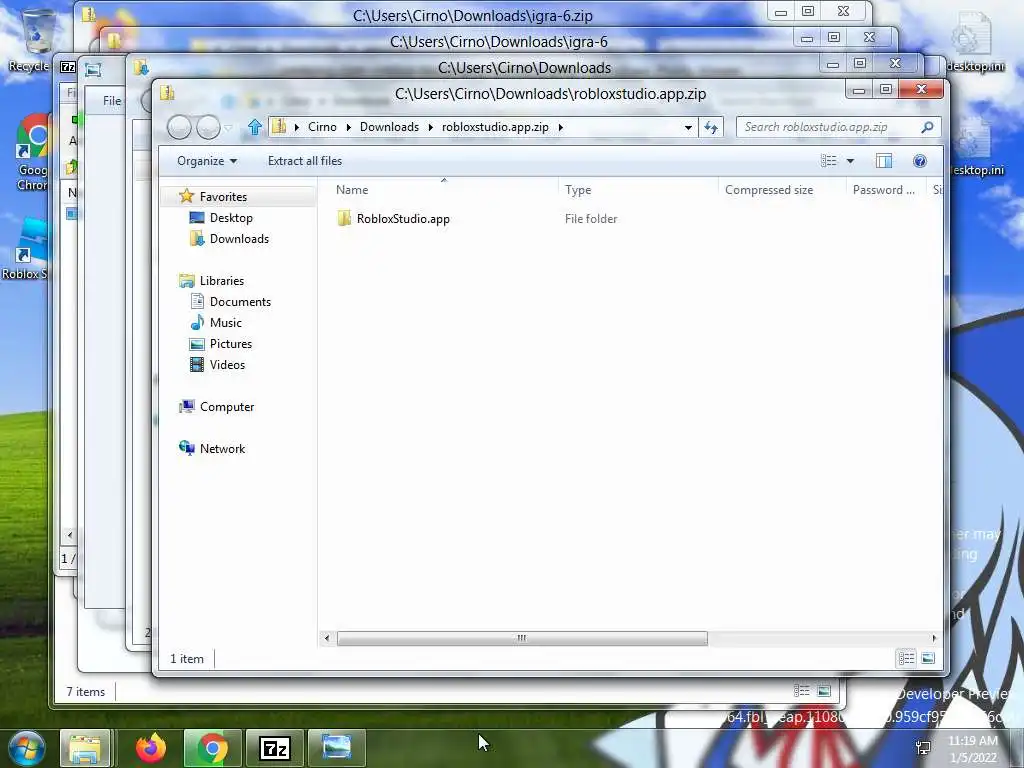Click the 1 item status text

tap(187, 659)
